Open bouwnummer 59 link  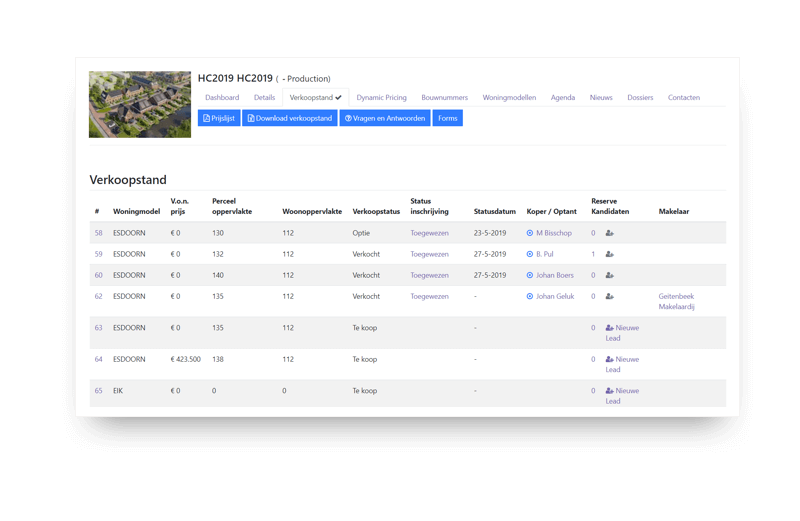coord(98,254)
